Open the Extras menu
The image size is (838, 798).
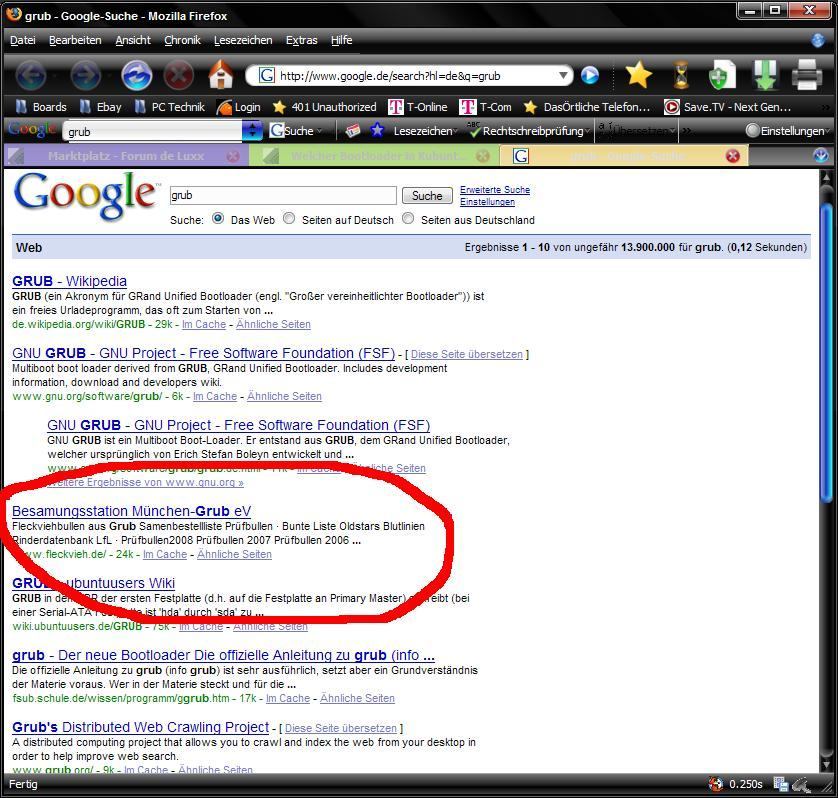point(301,40)
